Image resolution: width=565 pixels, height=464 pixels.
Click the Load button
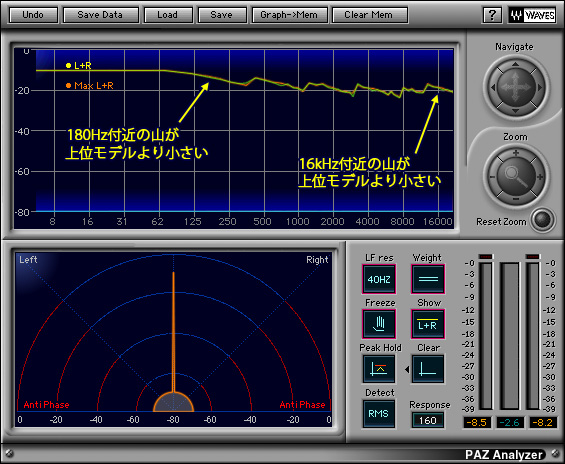click(x=168, y=15)
